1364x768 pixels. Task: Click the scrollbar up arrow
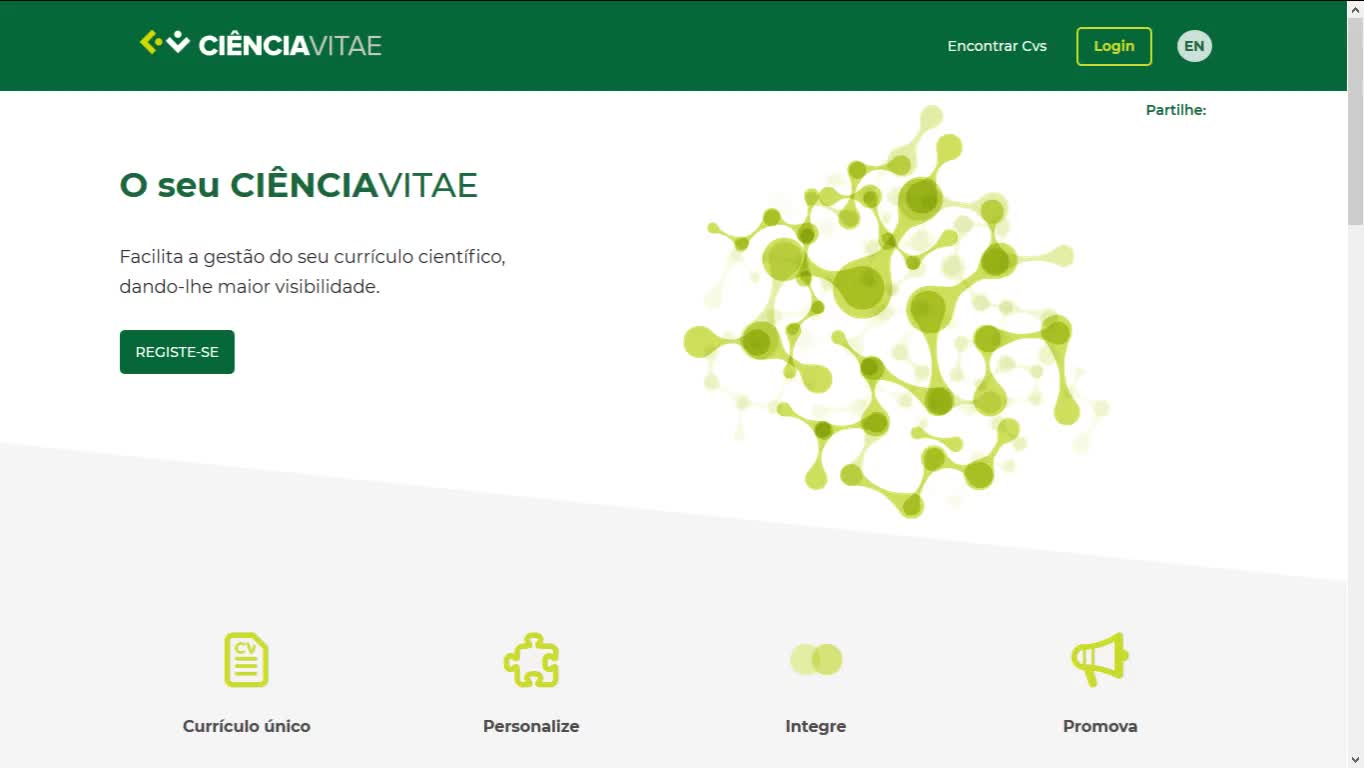pos(1355,8)
